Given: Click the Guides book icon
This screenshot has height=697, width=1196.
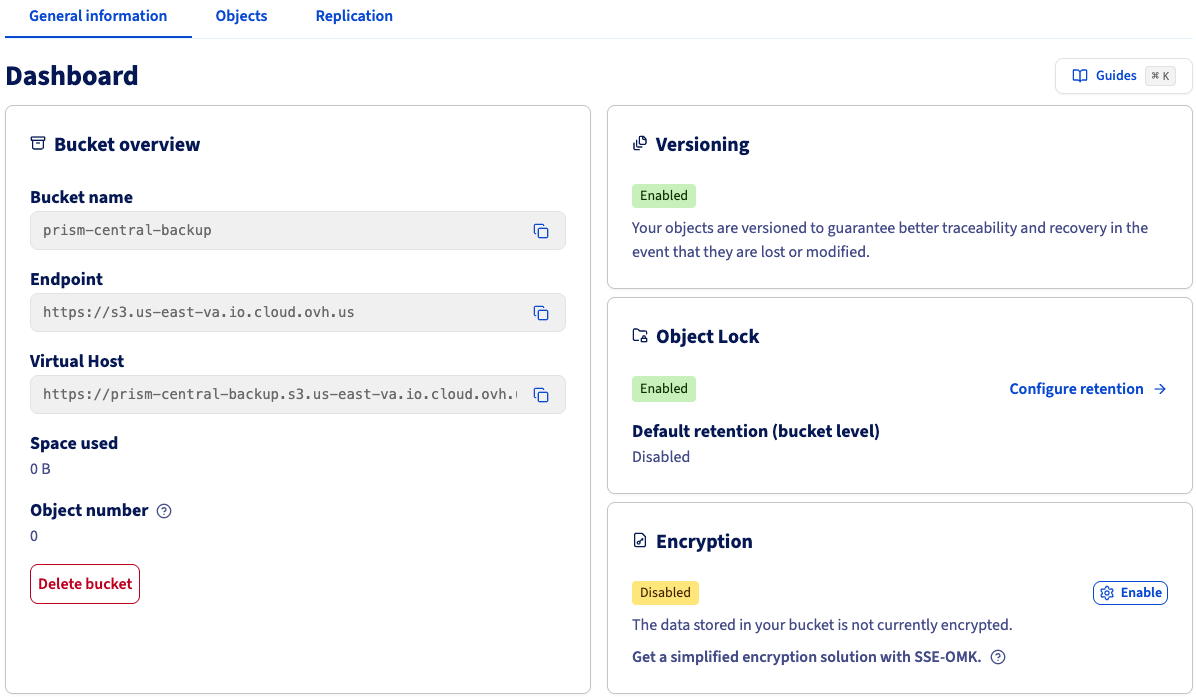Looking at the screenshot, I should click(x=1080, y=75).
